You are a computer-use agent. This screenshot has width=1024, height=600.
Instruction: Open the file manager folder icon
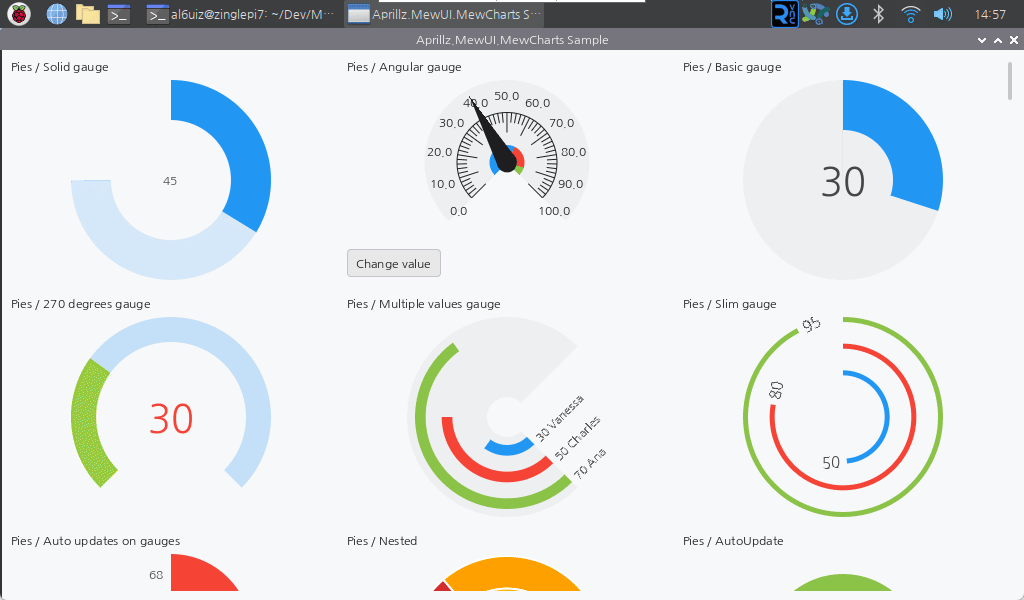[88, 14]
